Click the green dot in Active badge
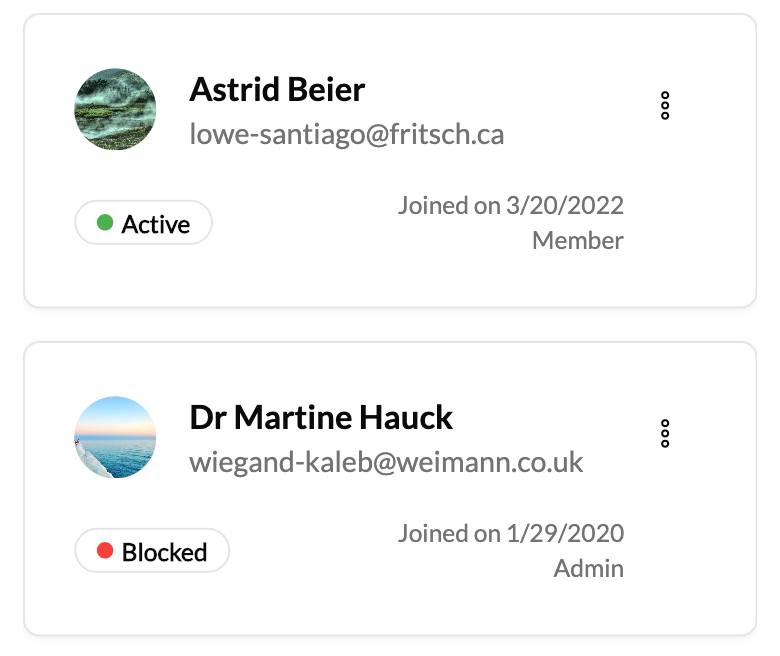The image size is (780, 656). pos(105,223)
